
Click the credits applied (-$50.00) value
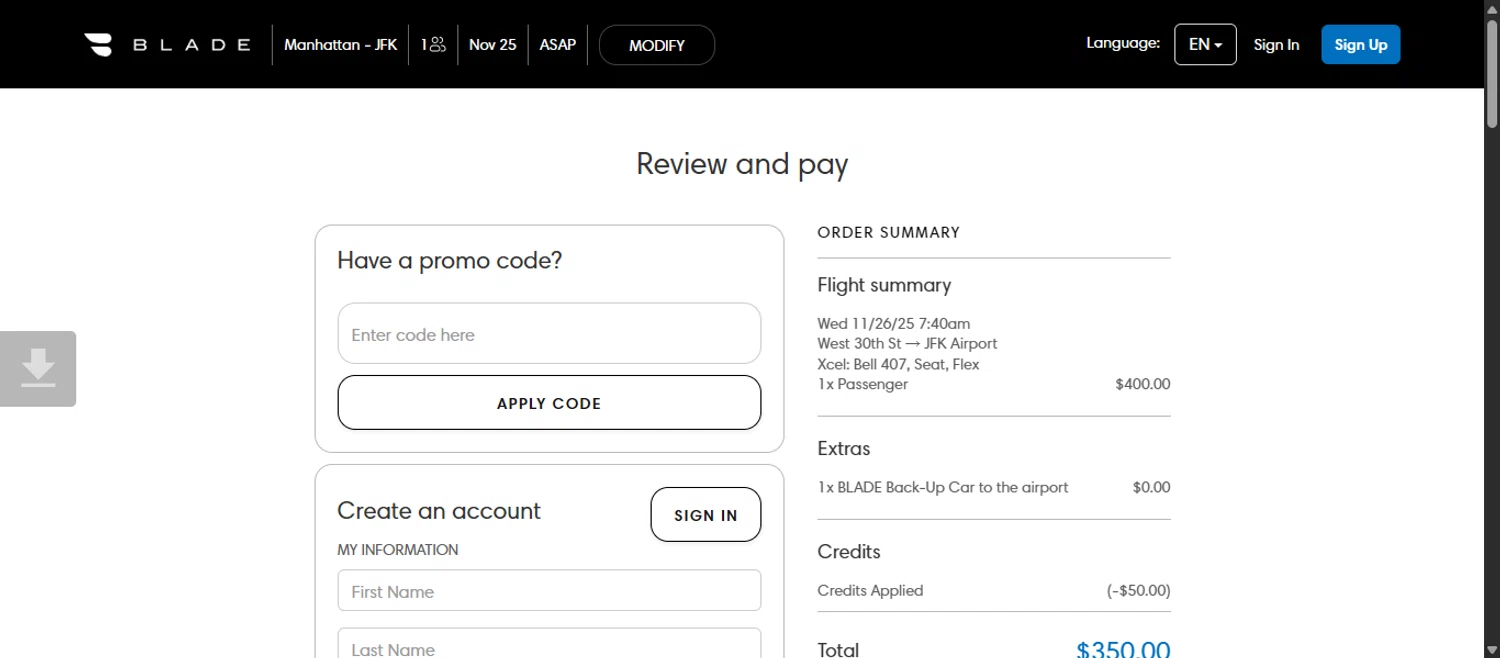(1138, 591)
